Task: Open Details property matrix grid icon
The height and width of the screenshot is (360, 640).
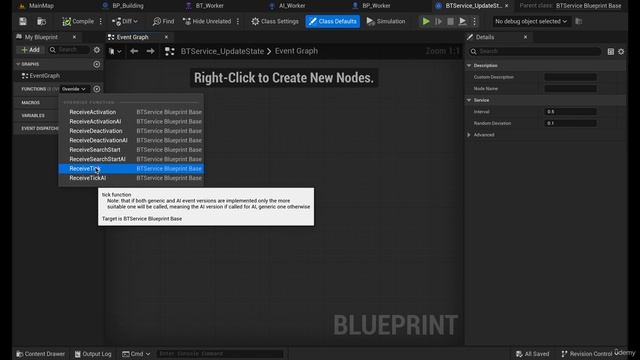Action: pos(611,51)
